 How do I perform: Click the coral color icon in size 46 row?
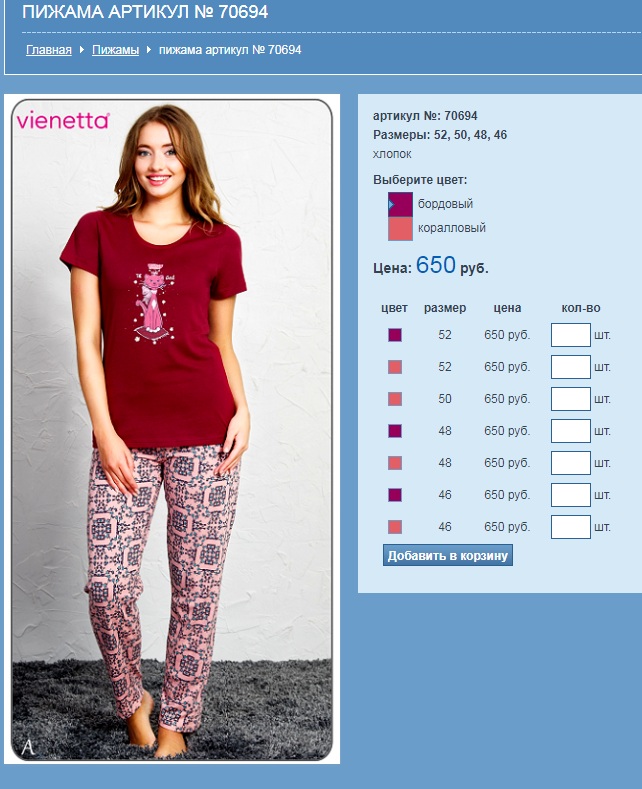395,527
